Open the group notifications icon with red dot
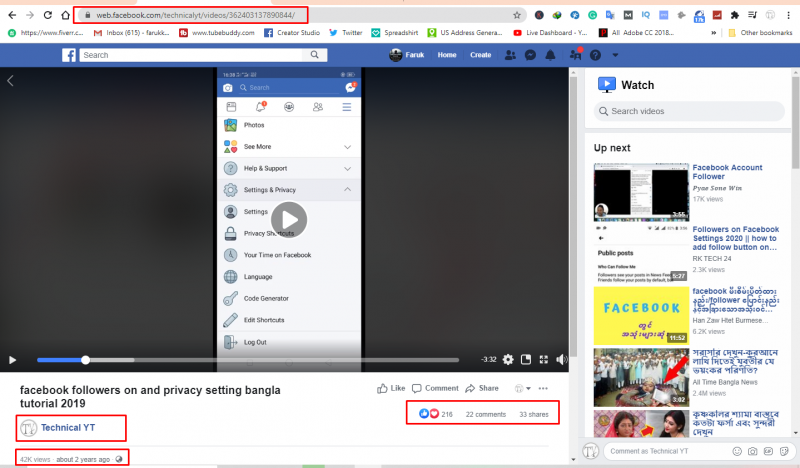This screenshot has height=468, width=800. click(575, 54)
